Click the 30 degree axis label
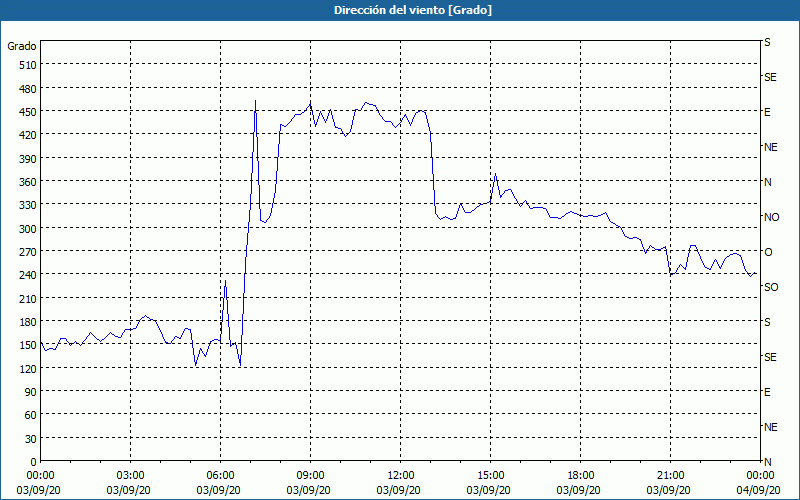The height and width of the screenshot is (500, 800). point(31,439)
